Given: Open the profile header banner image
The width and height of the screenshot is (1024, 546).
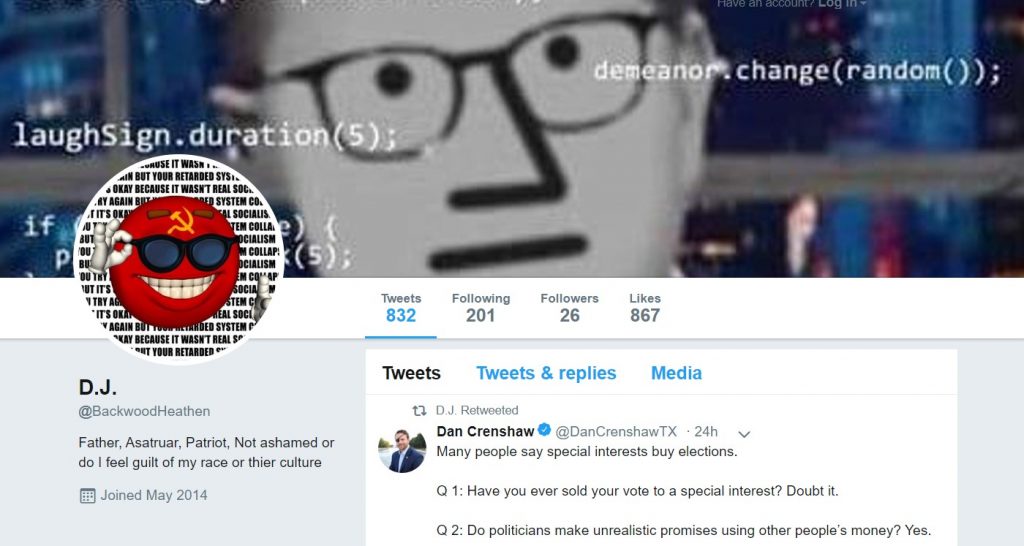Looking at the screenshot, I should click(512, 138).
